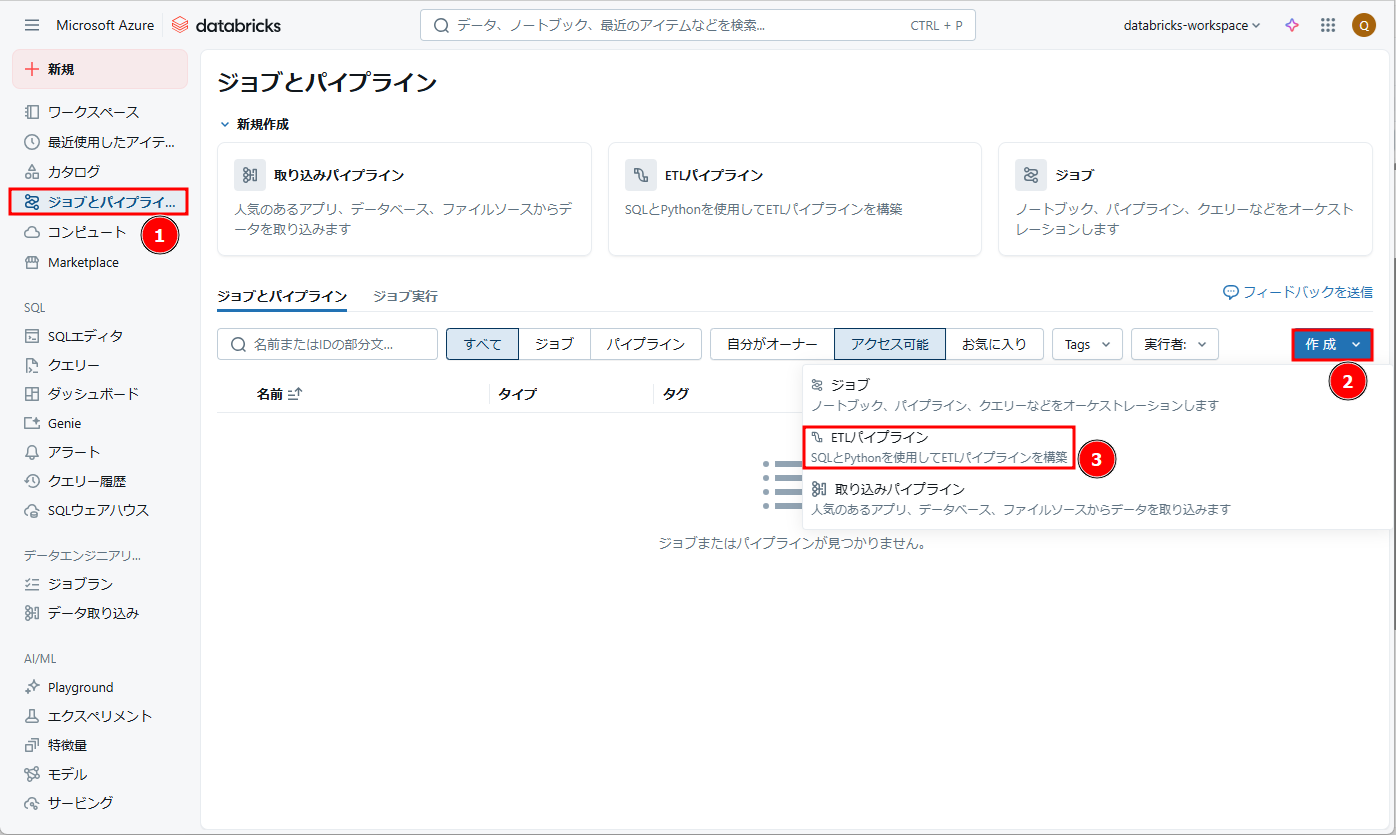Select the パイプライン filter toggle

pos(646,344)
